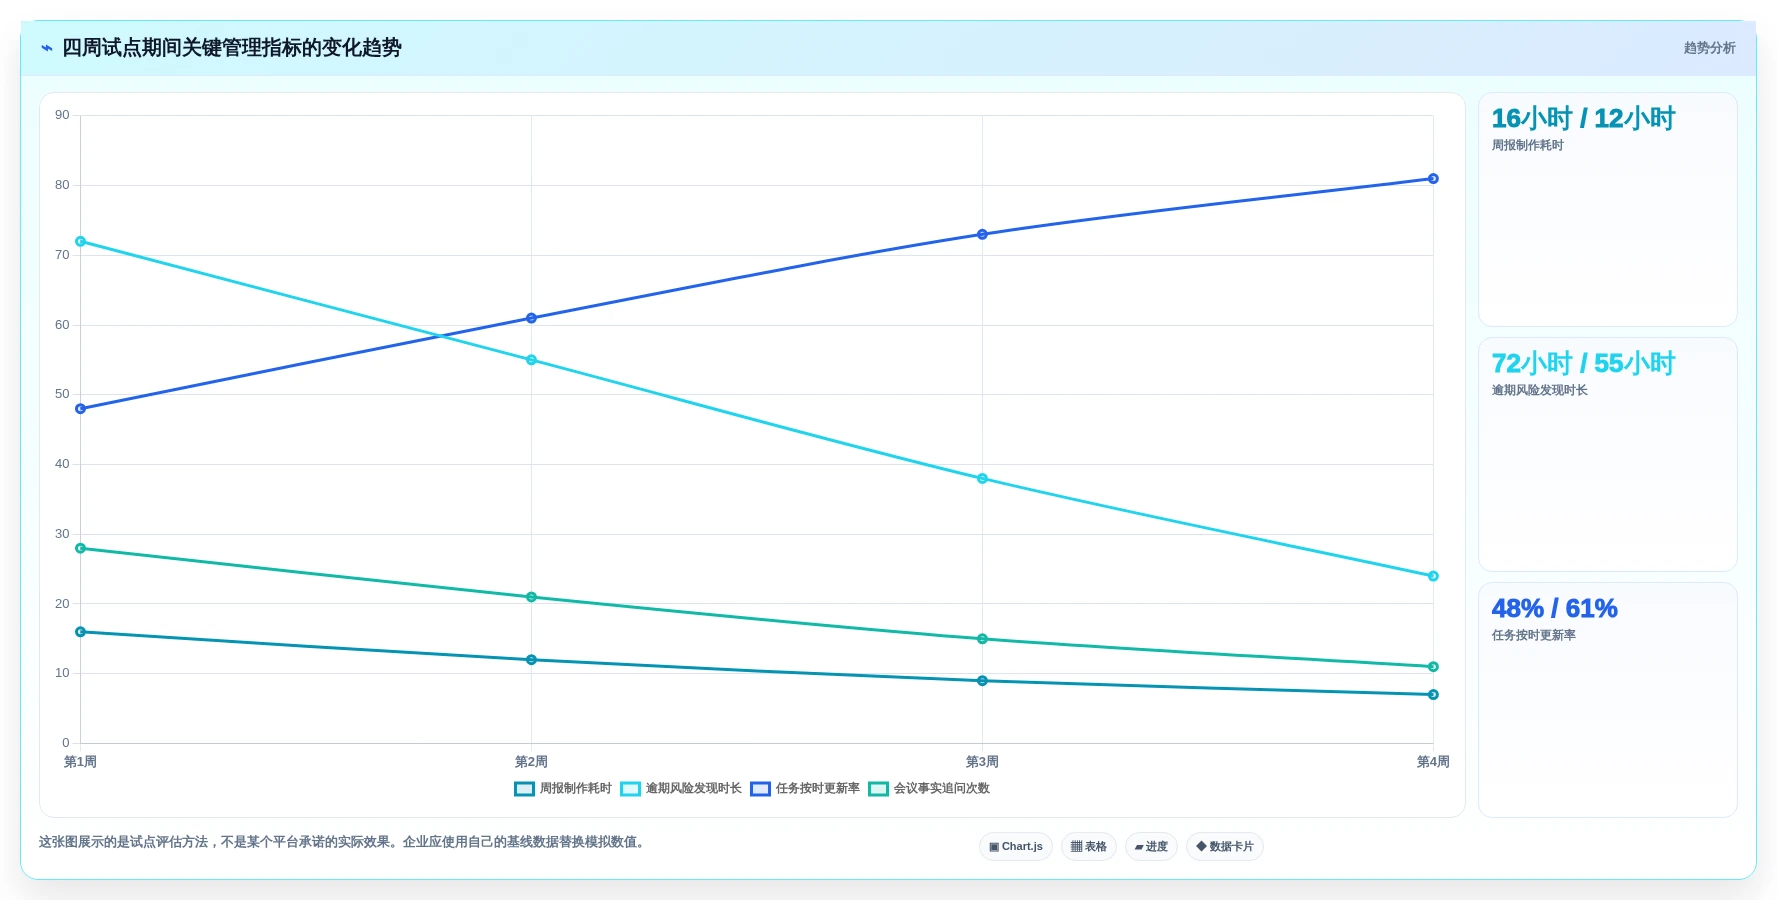Viewport: 1777px width, 900px height.
Task: Click the 第2周 x-axis label
Action: [531, 762]
